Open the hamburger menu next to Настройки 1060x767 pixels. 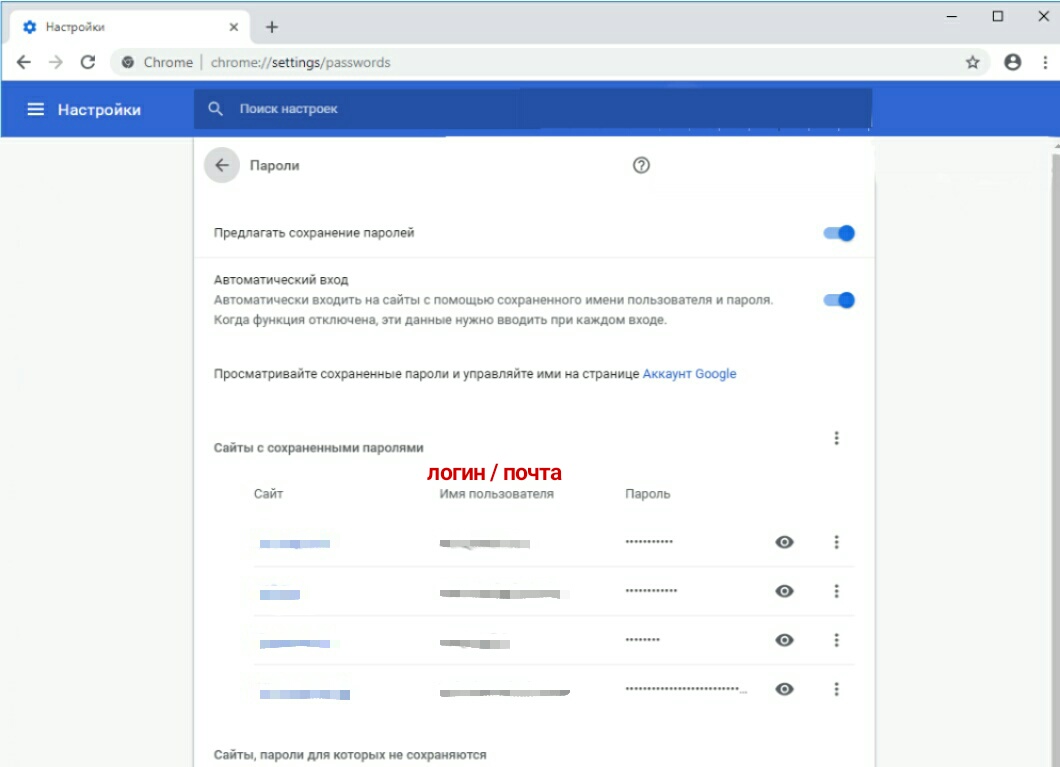click(36, 110)
